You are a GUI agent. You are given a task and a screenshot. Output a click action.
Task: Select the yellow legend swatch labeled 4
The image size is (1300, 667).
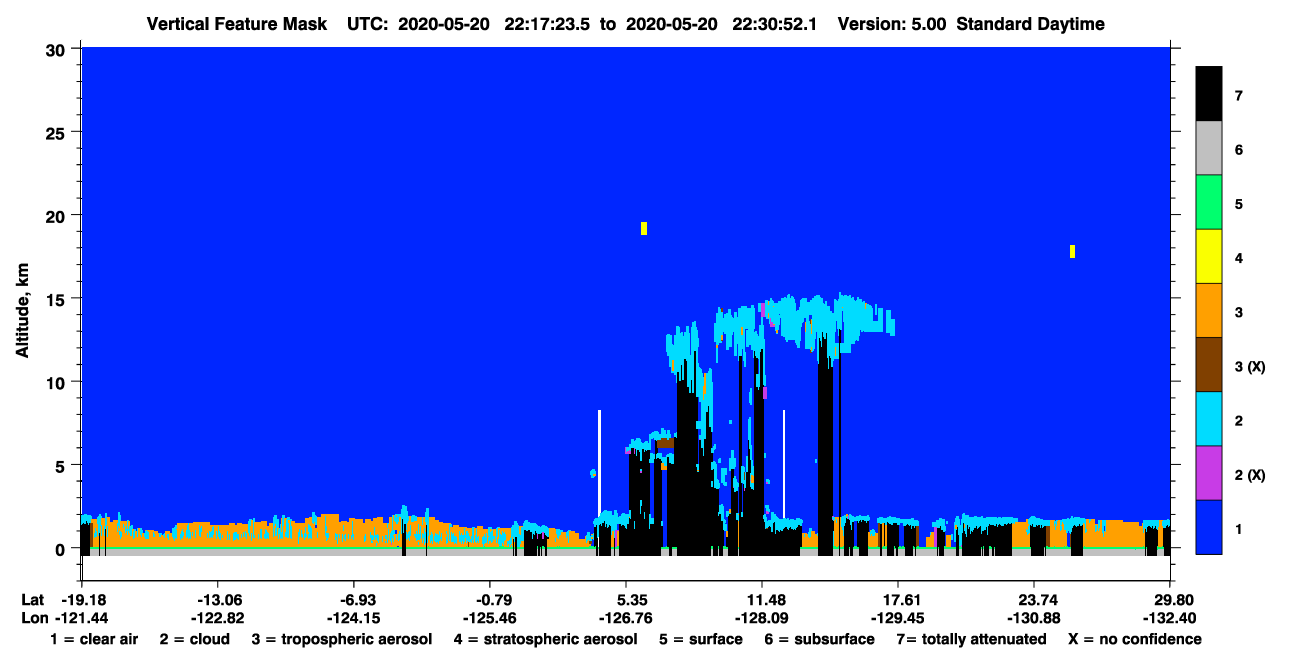1209,257
